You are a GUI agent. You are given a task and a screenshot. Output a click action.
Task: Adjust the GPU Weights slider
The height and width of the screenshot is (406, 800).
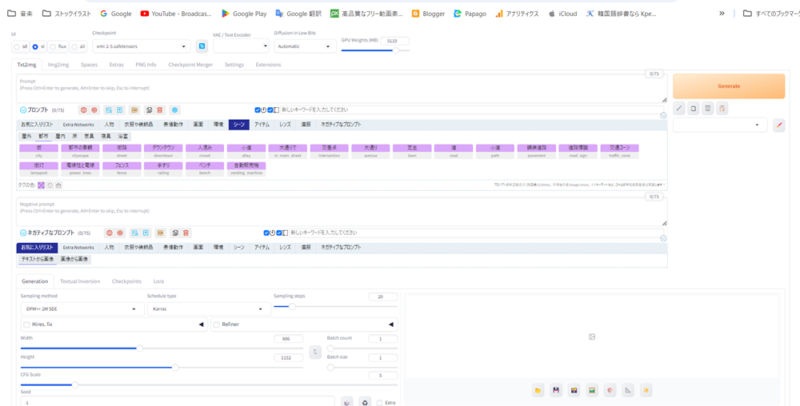click(375, 50)
